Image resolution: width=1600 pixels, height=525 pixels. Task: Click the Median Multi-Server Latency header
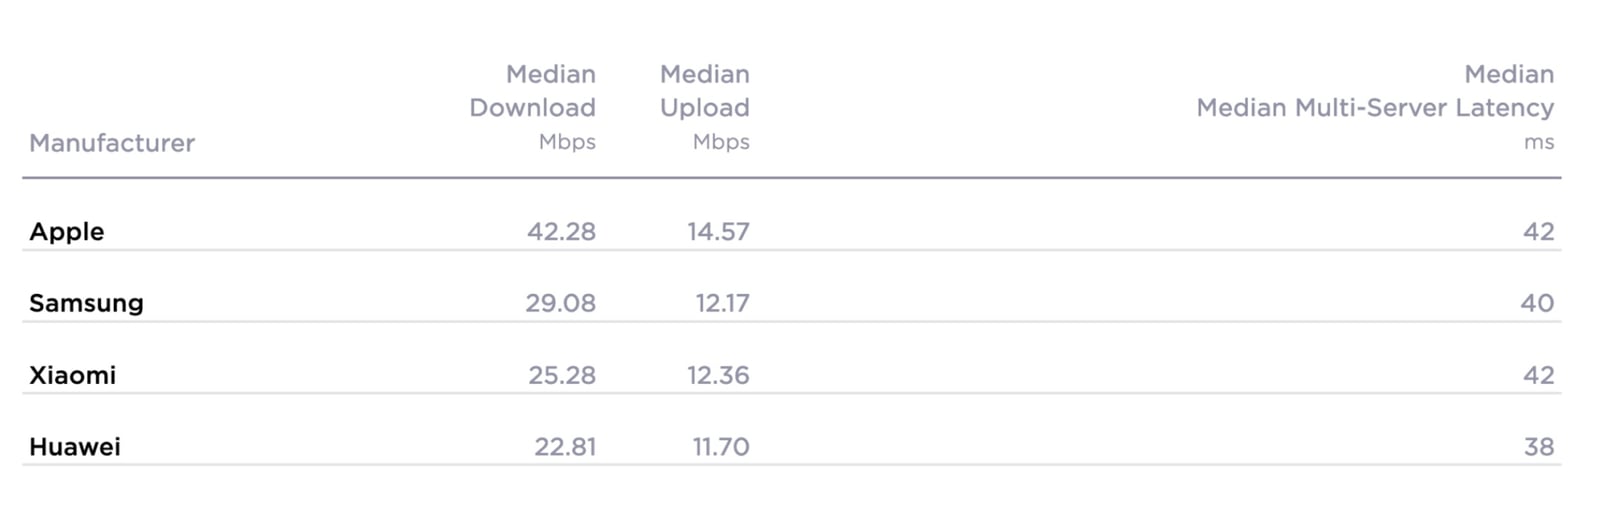pos(1375,91)
